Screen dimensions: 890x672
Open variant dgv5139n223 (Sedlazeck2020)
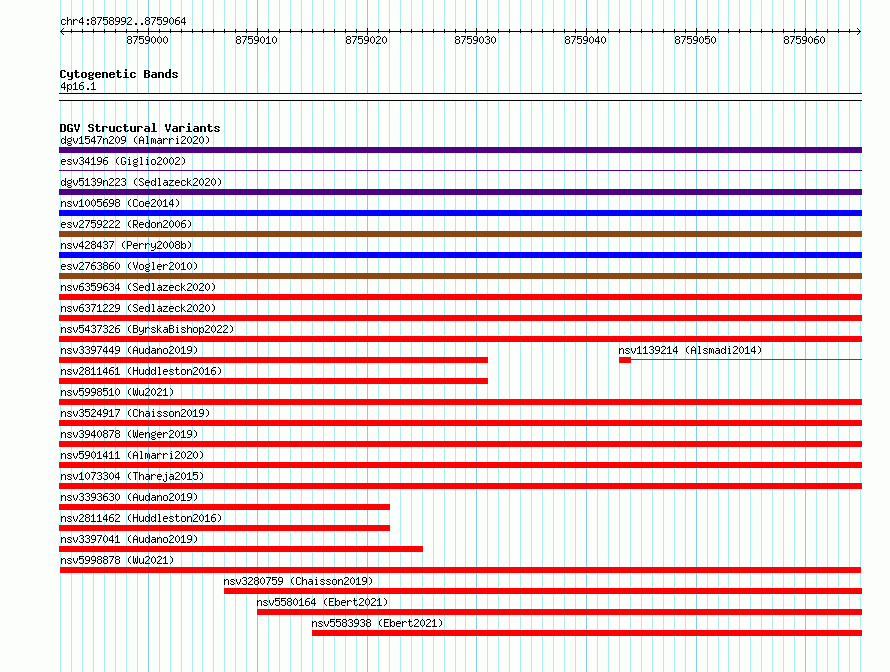(141, 182)
